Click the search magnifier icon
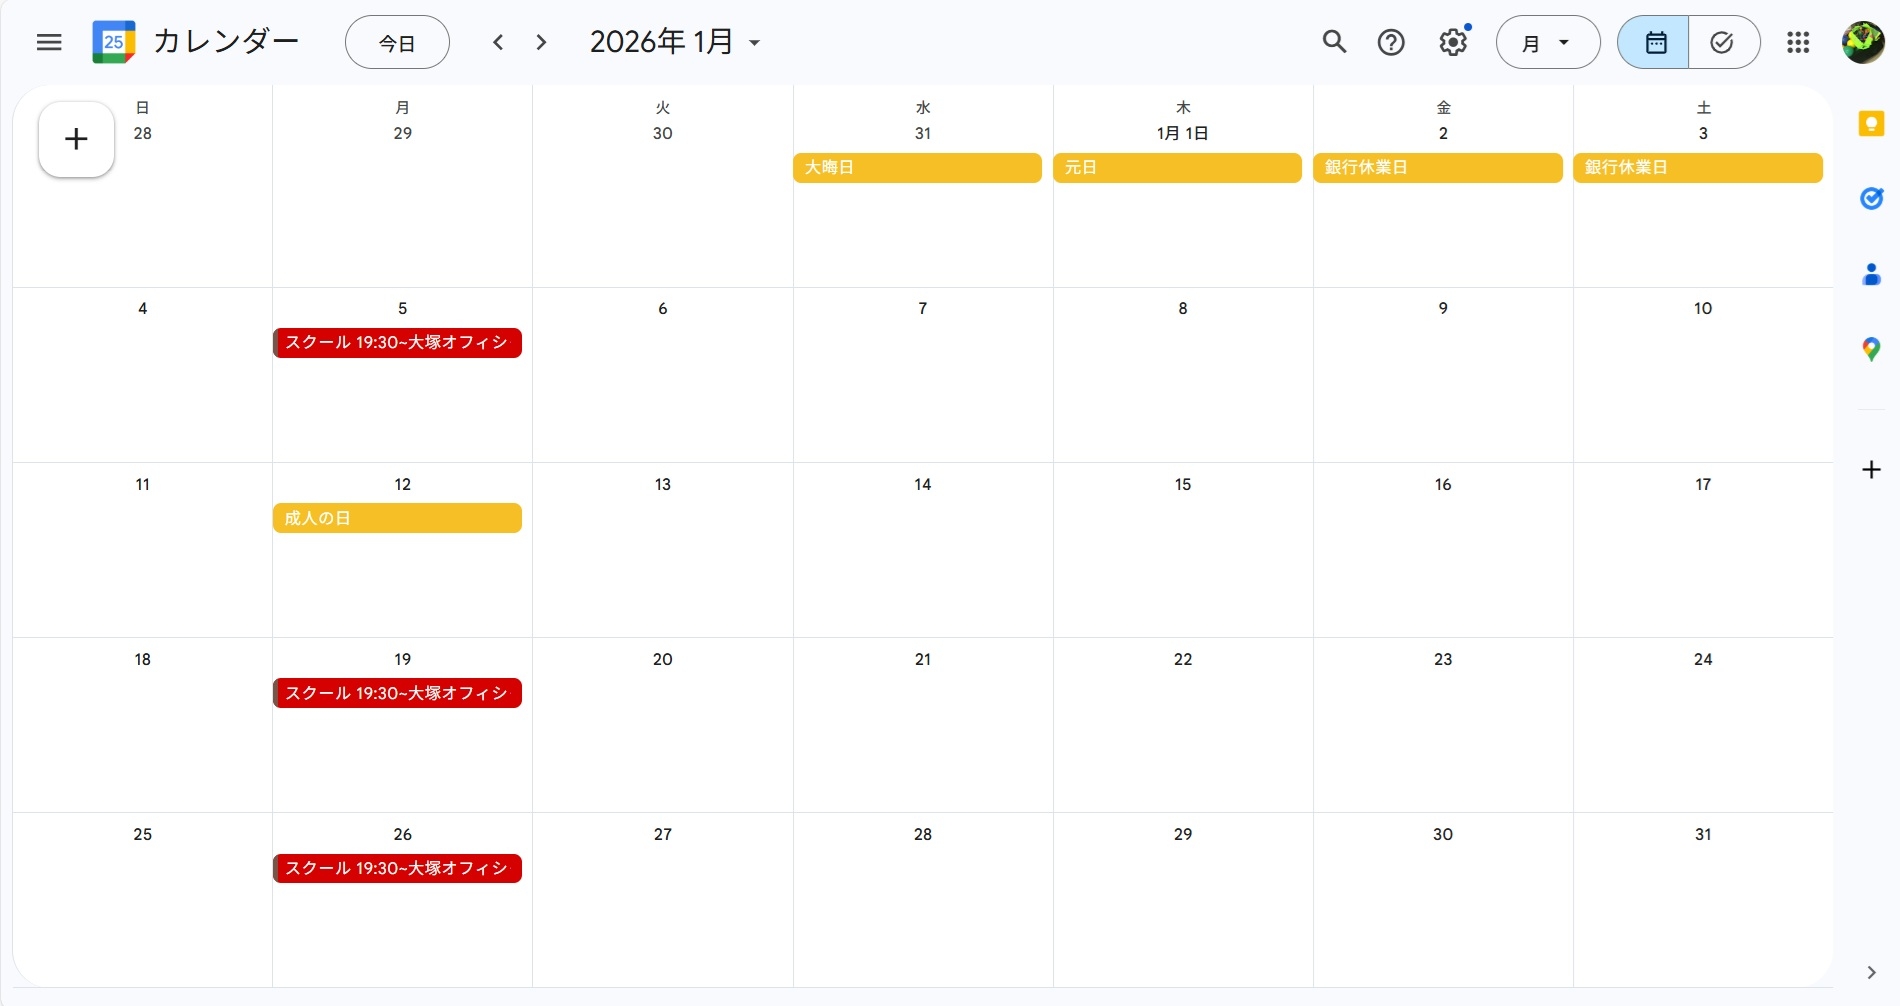Viewport: 1900px width, 1006px height. (x=1334, y=42)
